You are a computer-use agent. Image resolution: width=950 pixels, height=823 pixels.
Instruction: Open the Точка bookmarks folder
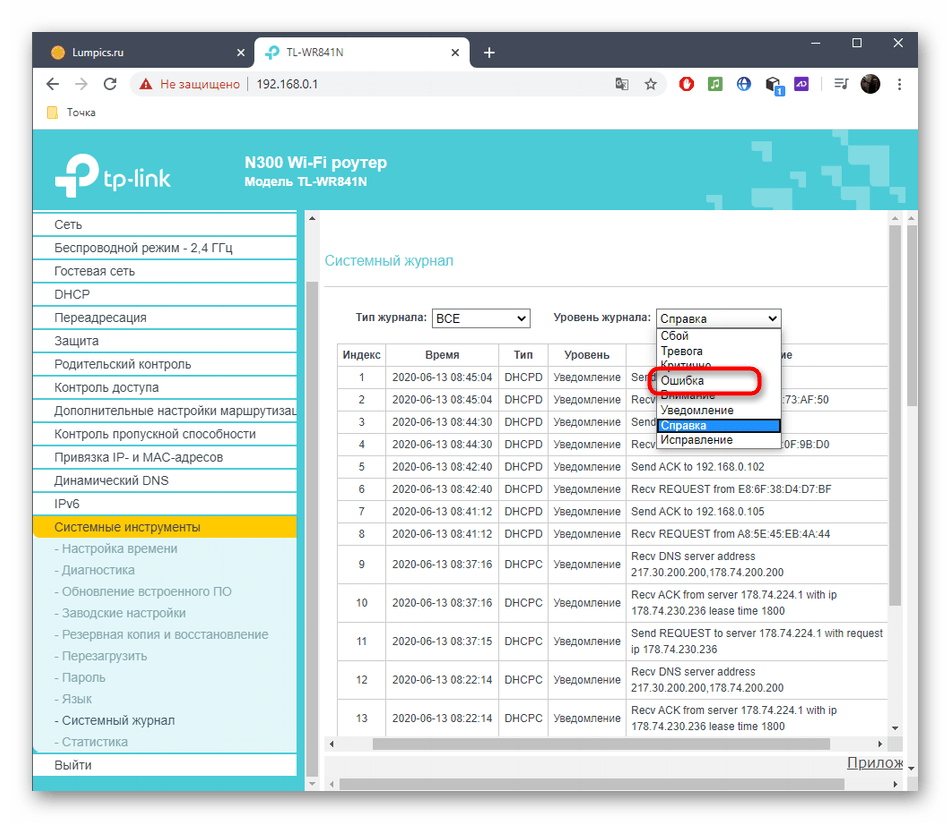(x=71, y=112)
